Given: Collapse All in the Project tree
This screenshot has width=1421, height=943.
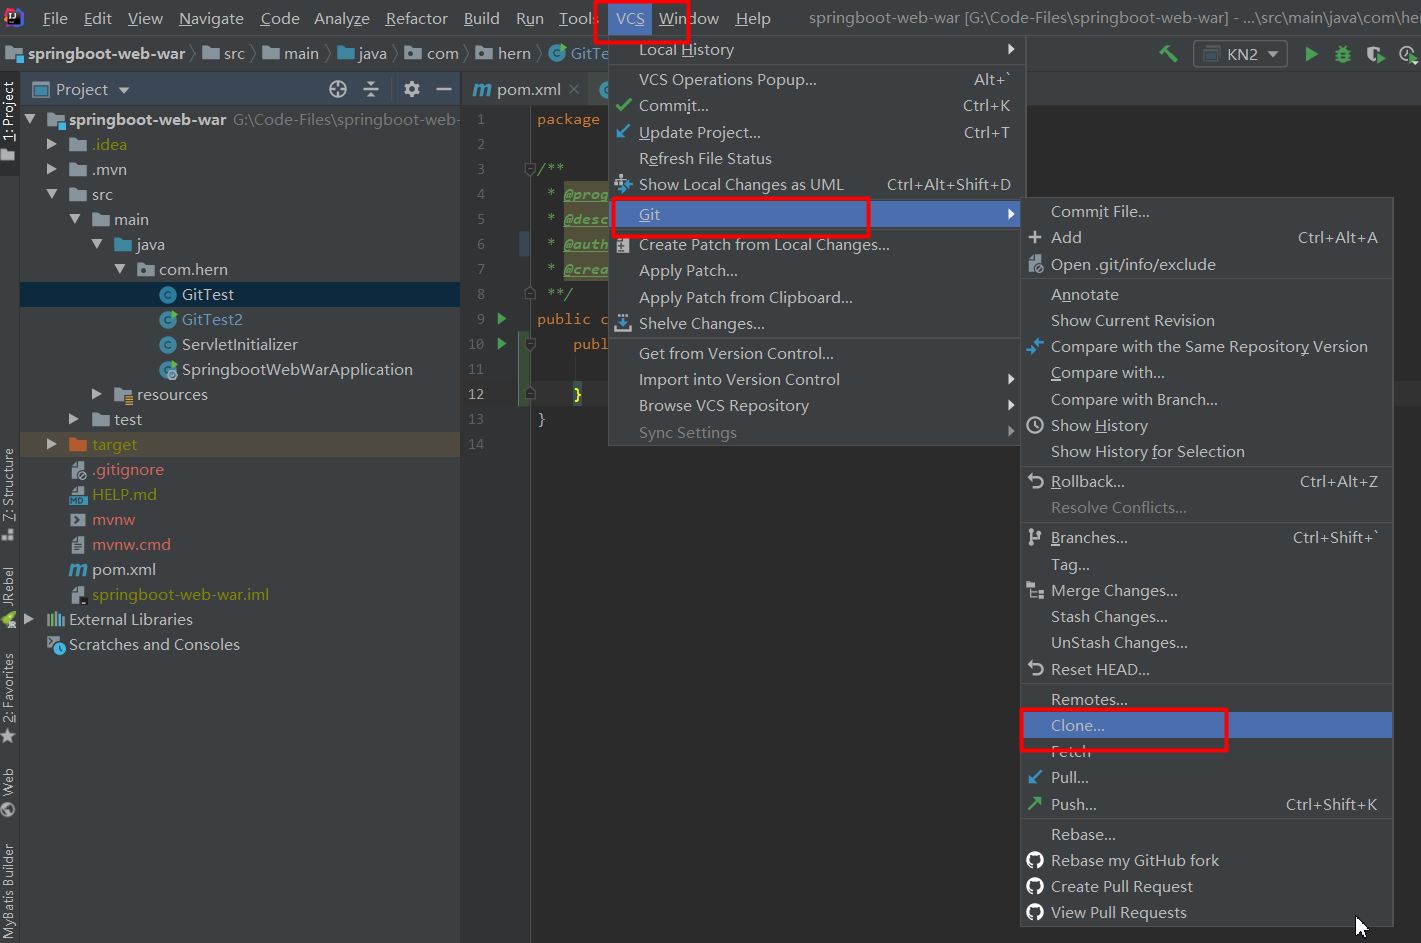Looking at the screenshot, I should point(370,89).
